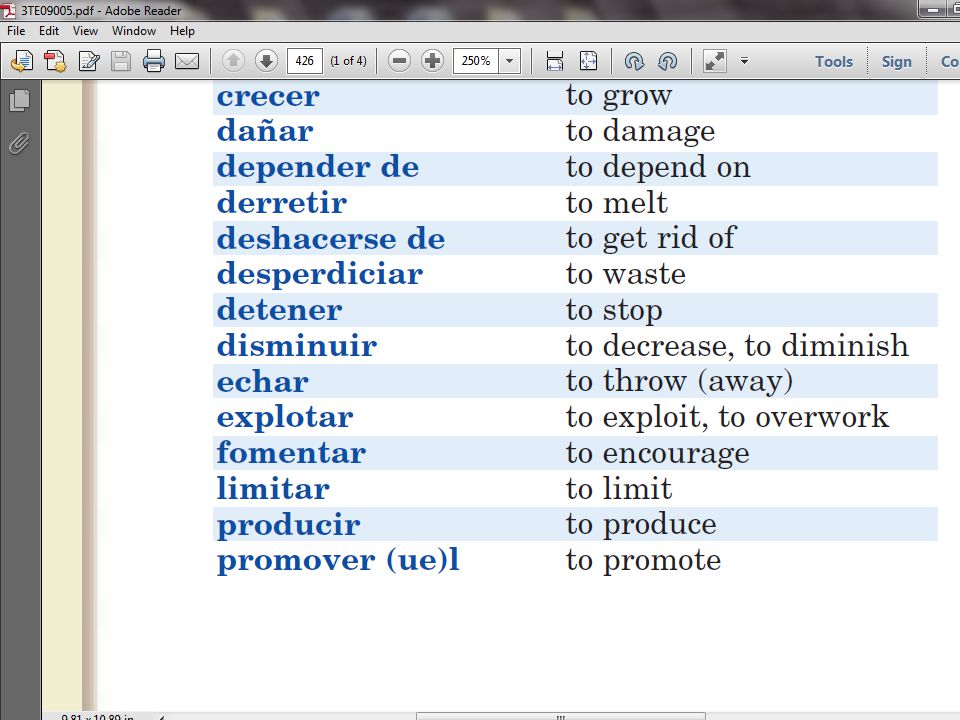Screen dimensions: 960x720
Task: Open the Help menu
Action: click(182, 31)
